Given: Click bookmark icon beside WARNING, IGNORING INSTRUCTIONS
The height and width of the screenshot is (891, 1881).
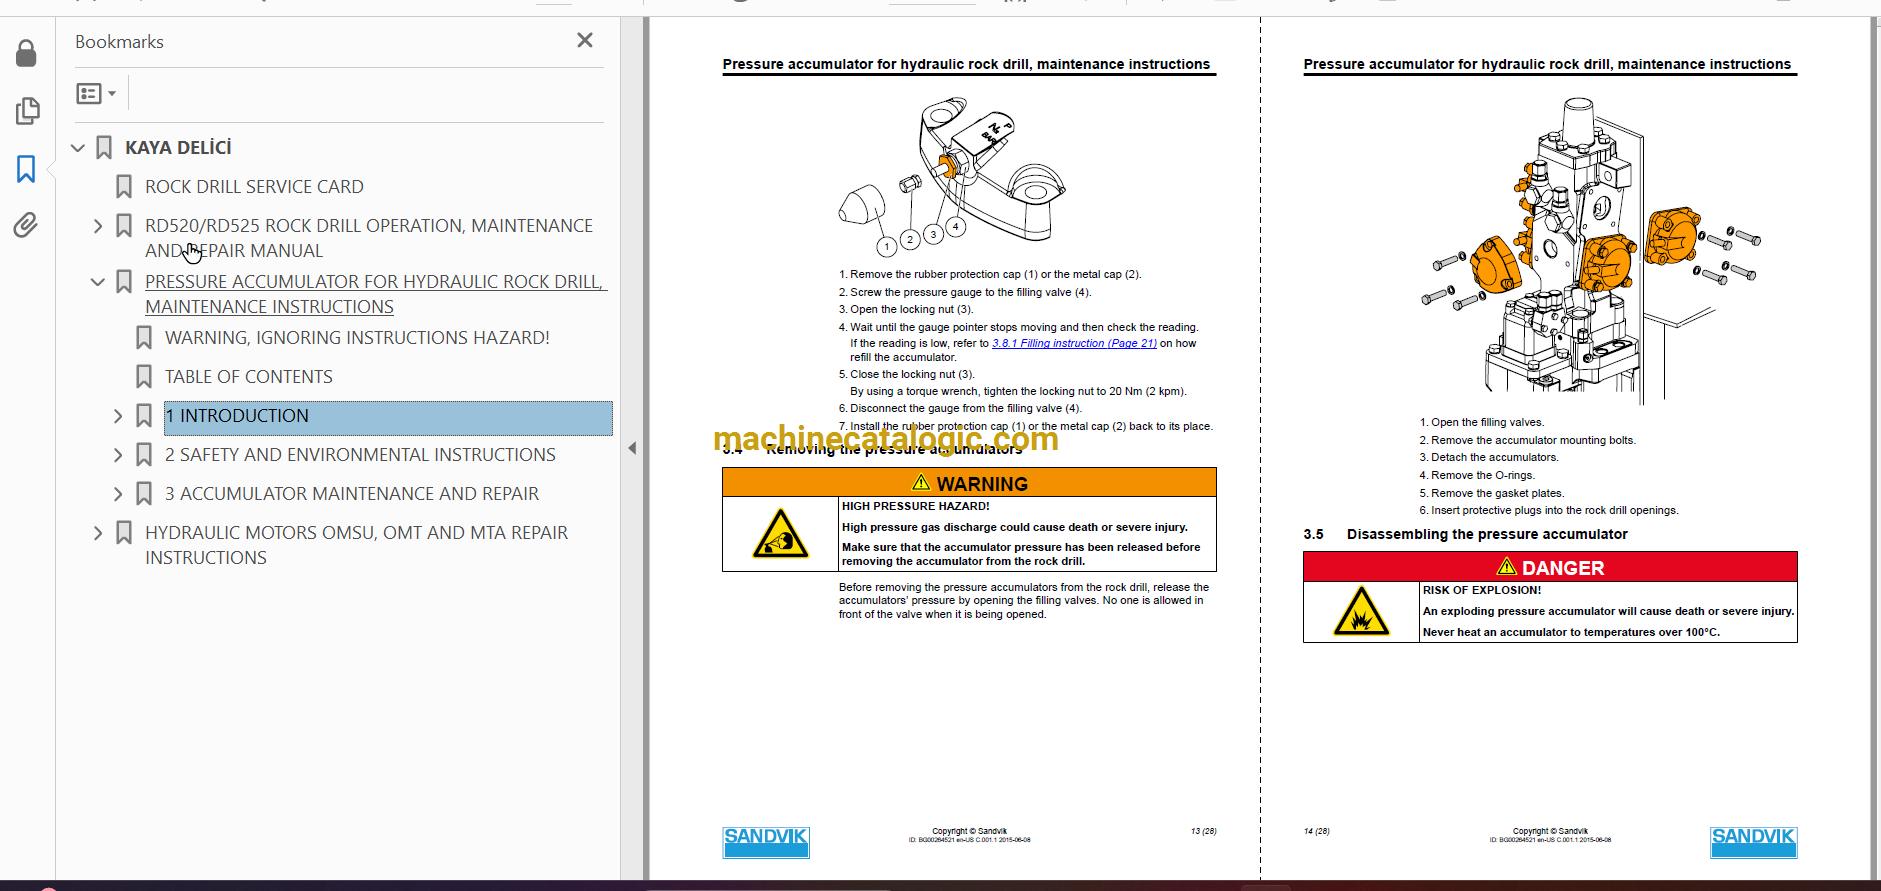Looking at the screenshot, I should pos(144,338).
